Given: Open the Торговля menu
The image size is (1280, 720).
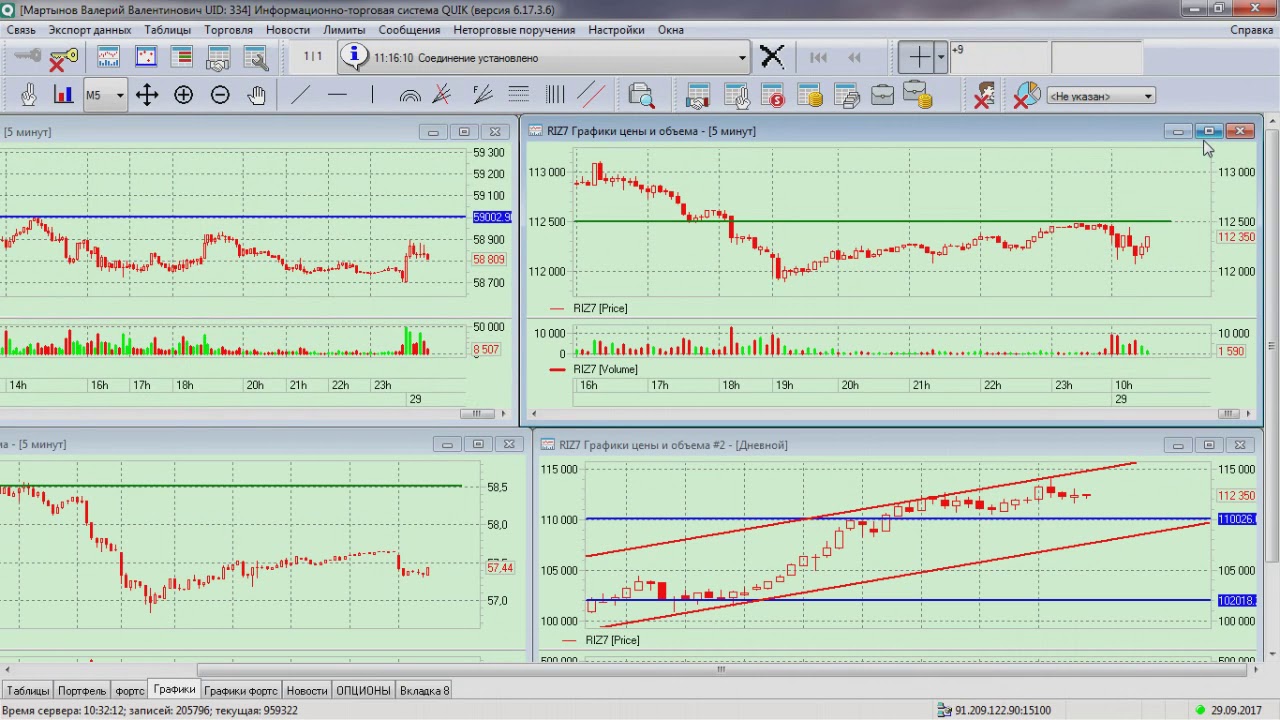Looking at the screenshot, I should [229, 30].
